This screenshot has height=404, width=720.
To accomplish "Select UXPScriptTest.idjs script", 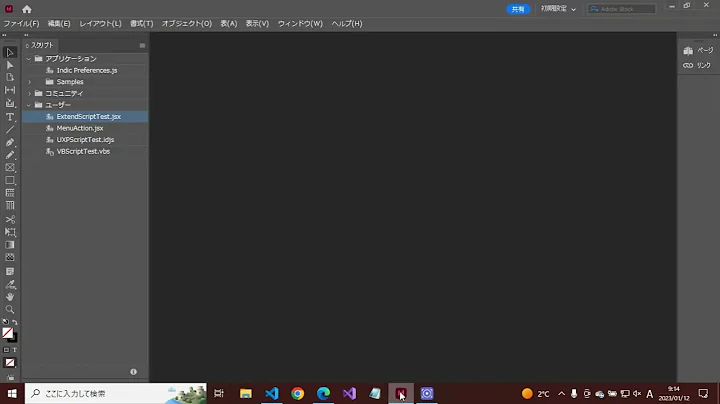I will point(86,140).
